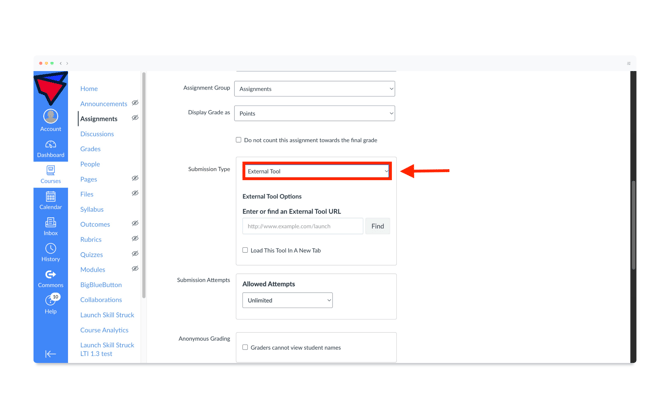Click hidden-eye icon beside Announcements
670x418 pixels.
point(135,103)
